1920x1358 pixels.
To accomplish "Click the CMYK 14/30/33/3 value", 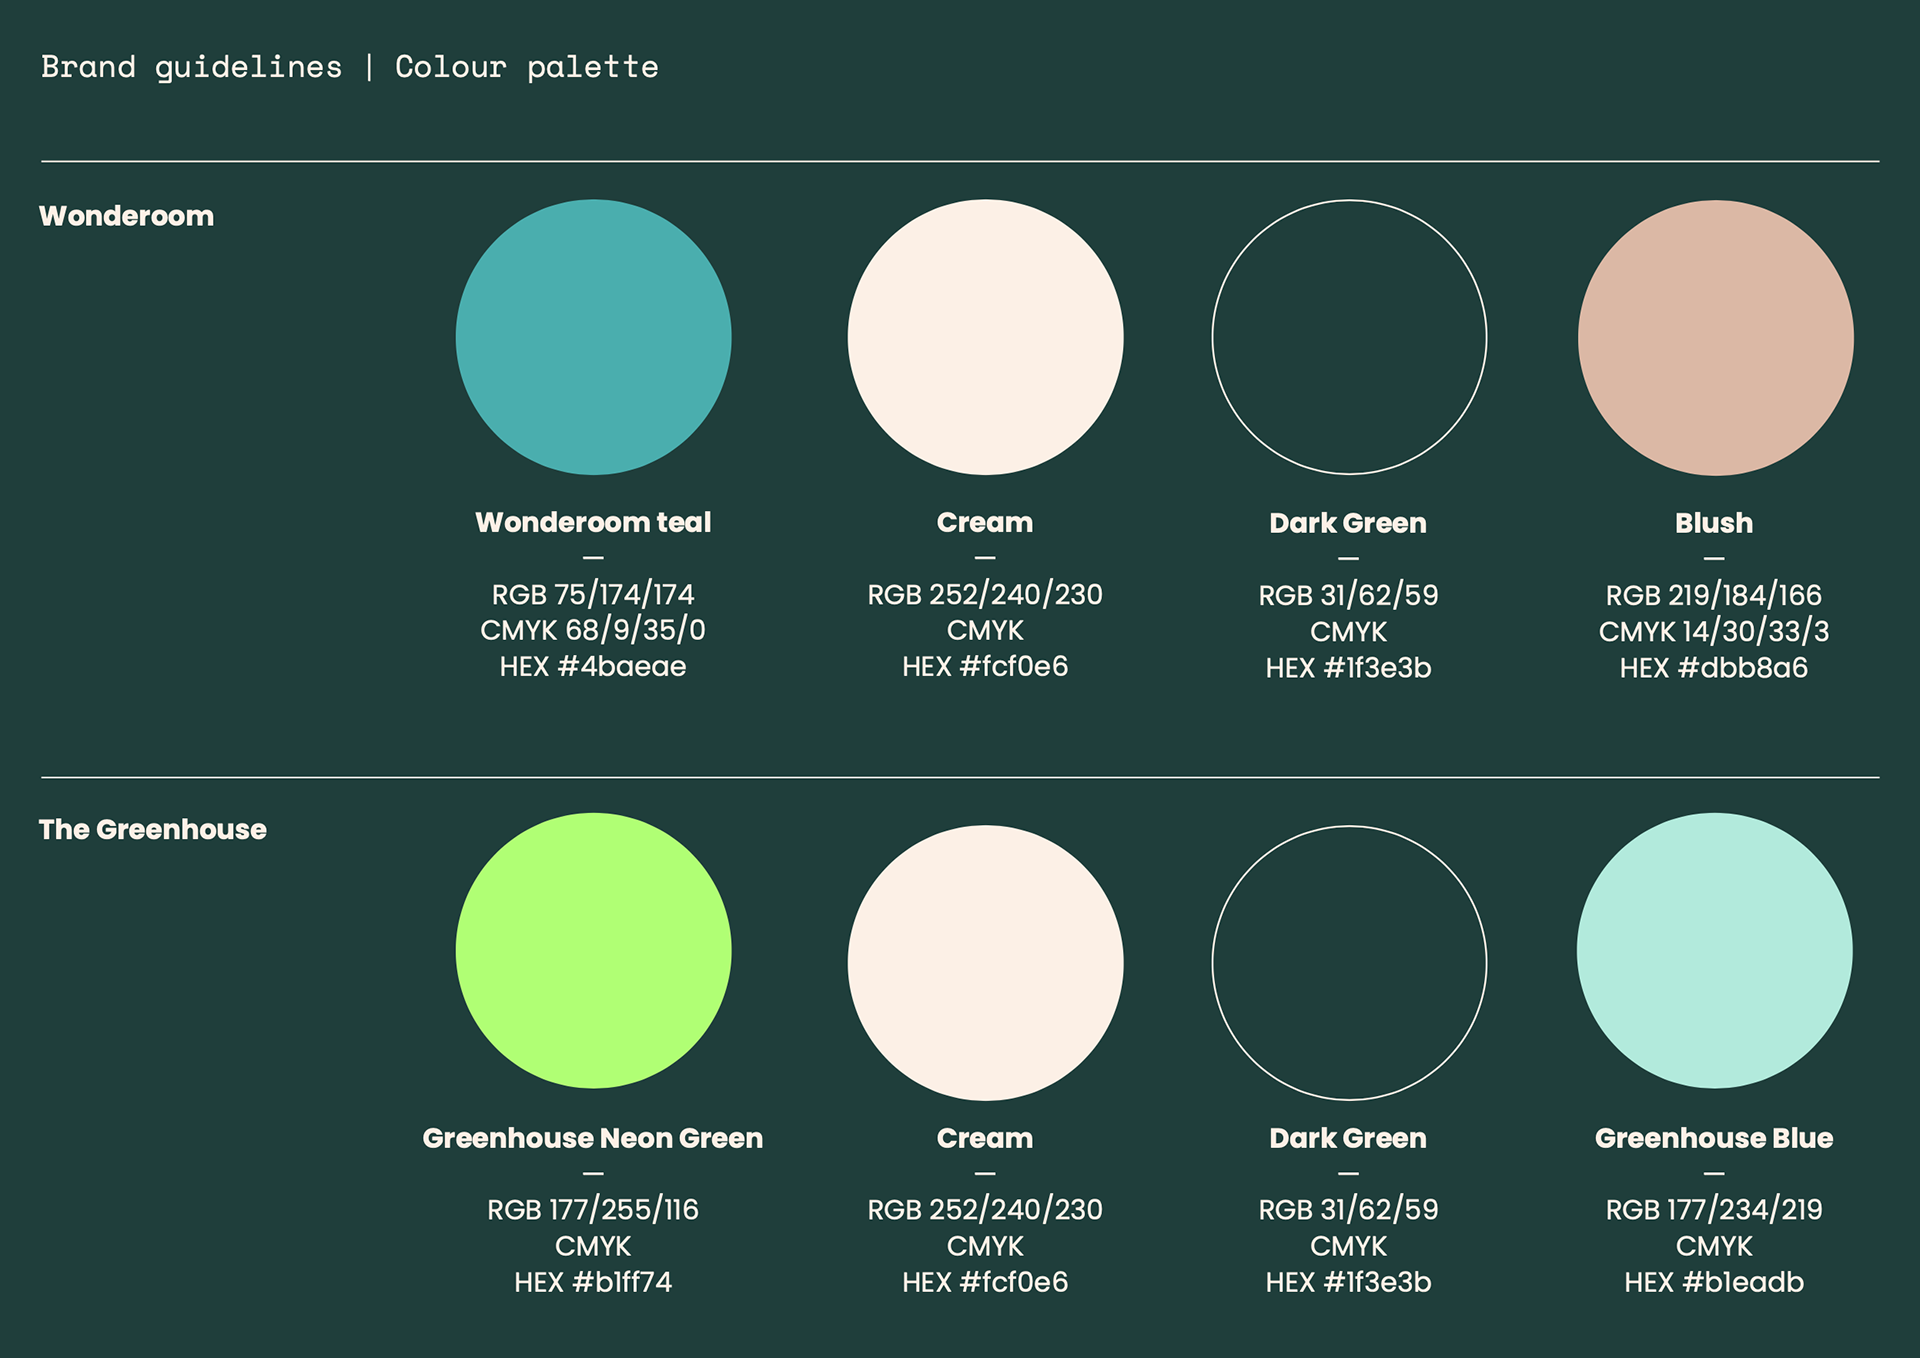I will click(1713, 631).
